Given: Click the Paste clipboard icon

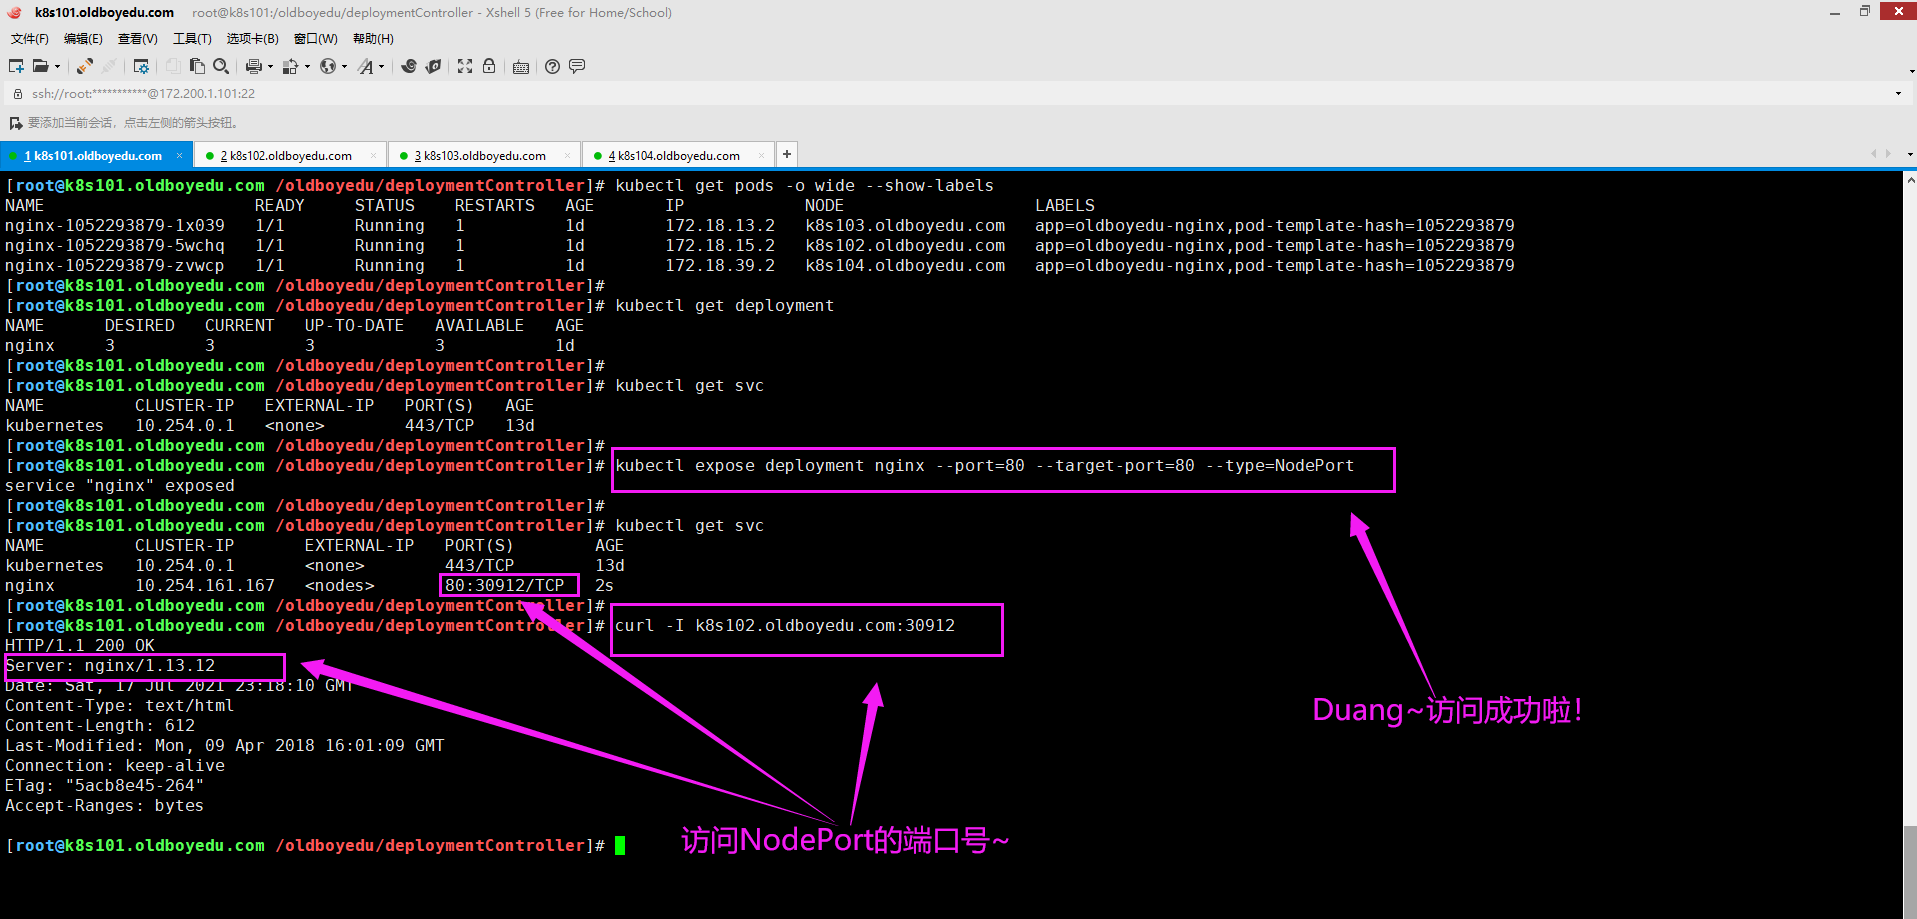Looking at the screenshot, I should 197,66.
